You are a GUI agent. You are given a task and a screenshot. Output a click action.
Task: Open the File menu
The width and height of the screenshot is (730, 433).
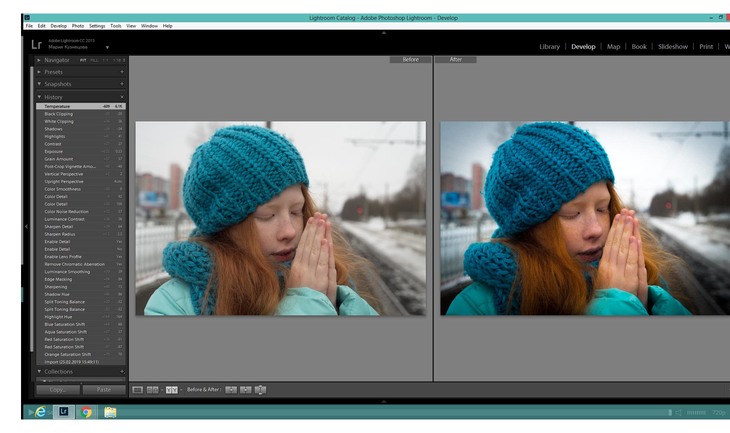pos(29,26)
